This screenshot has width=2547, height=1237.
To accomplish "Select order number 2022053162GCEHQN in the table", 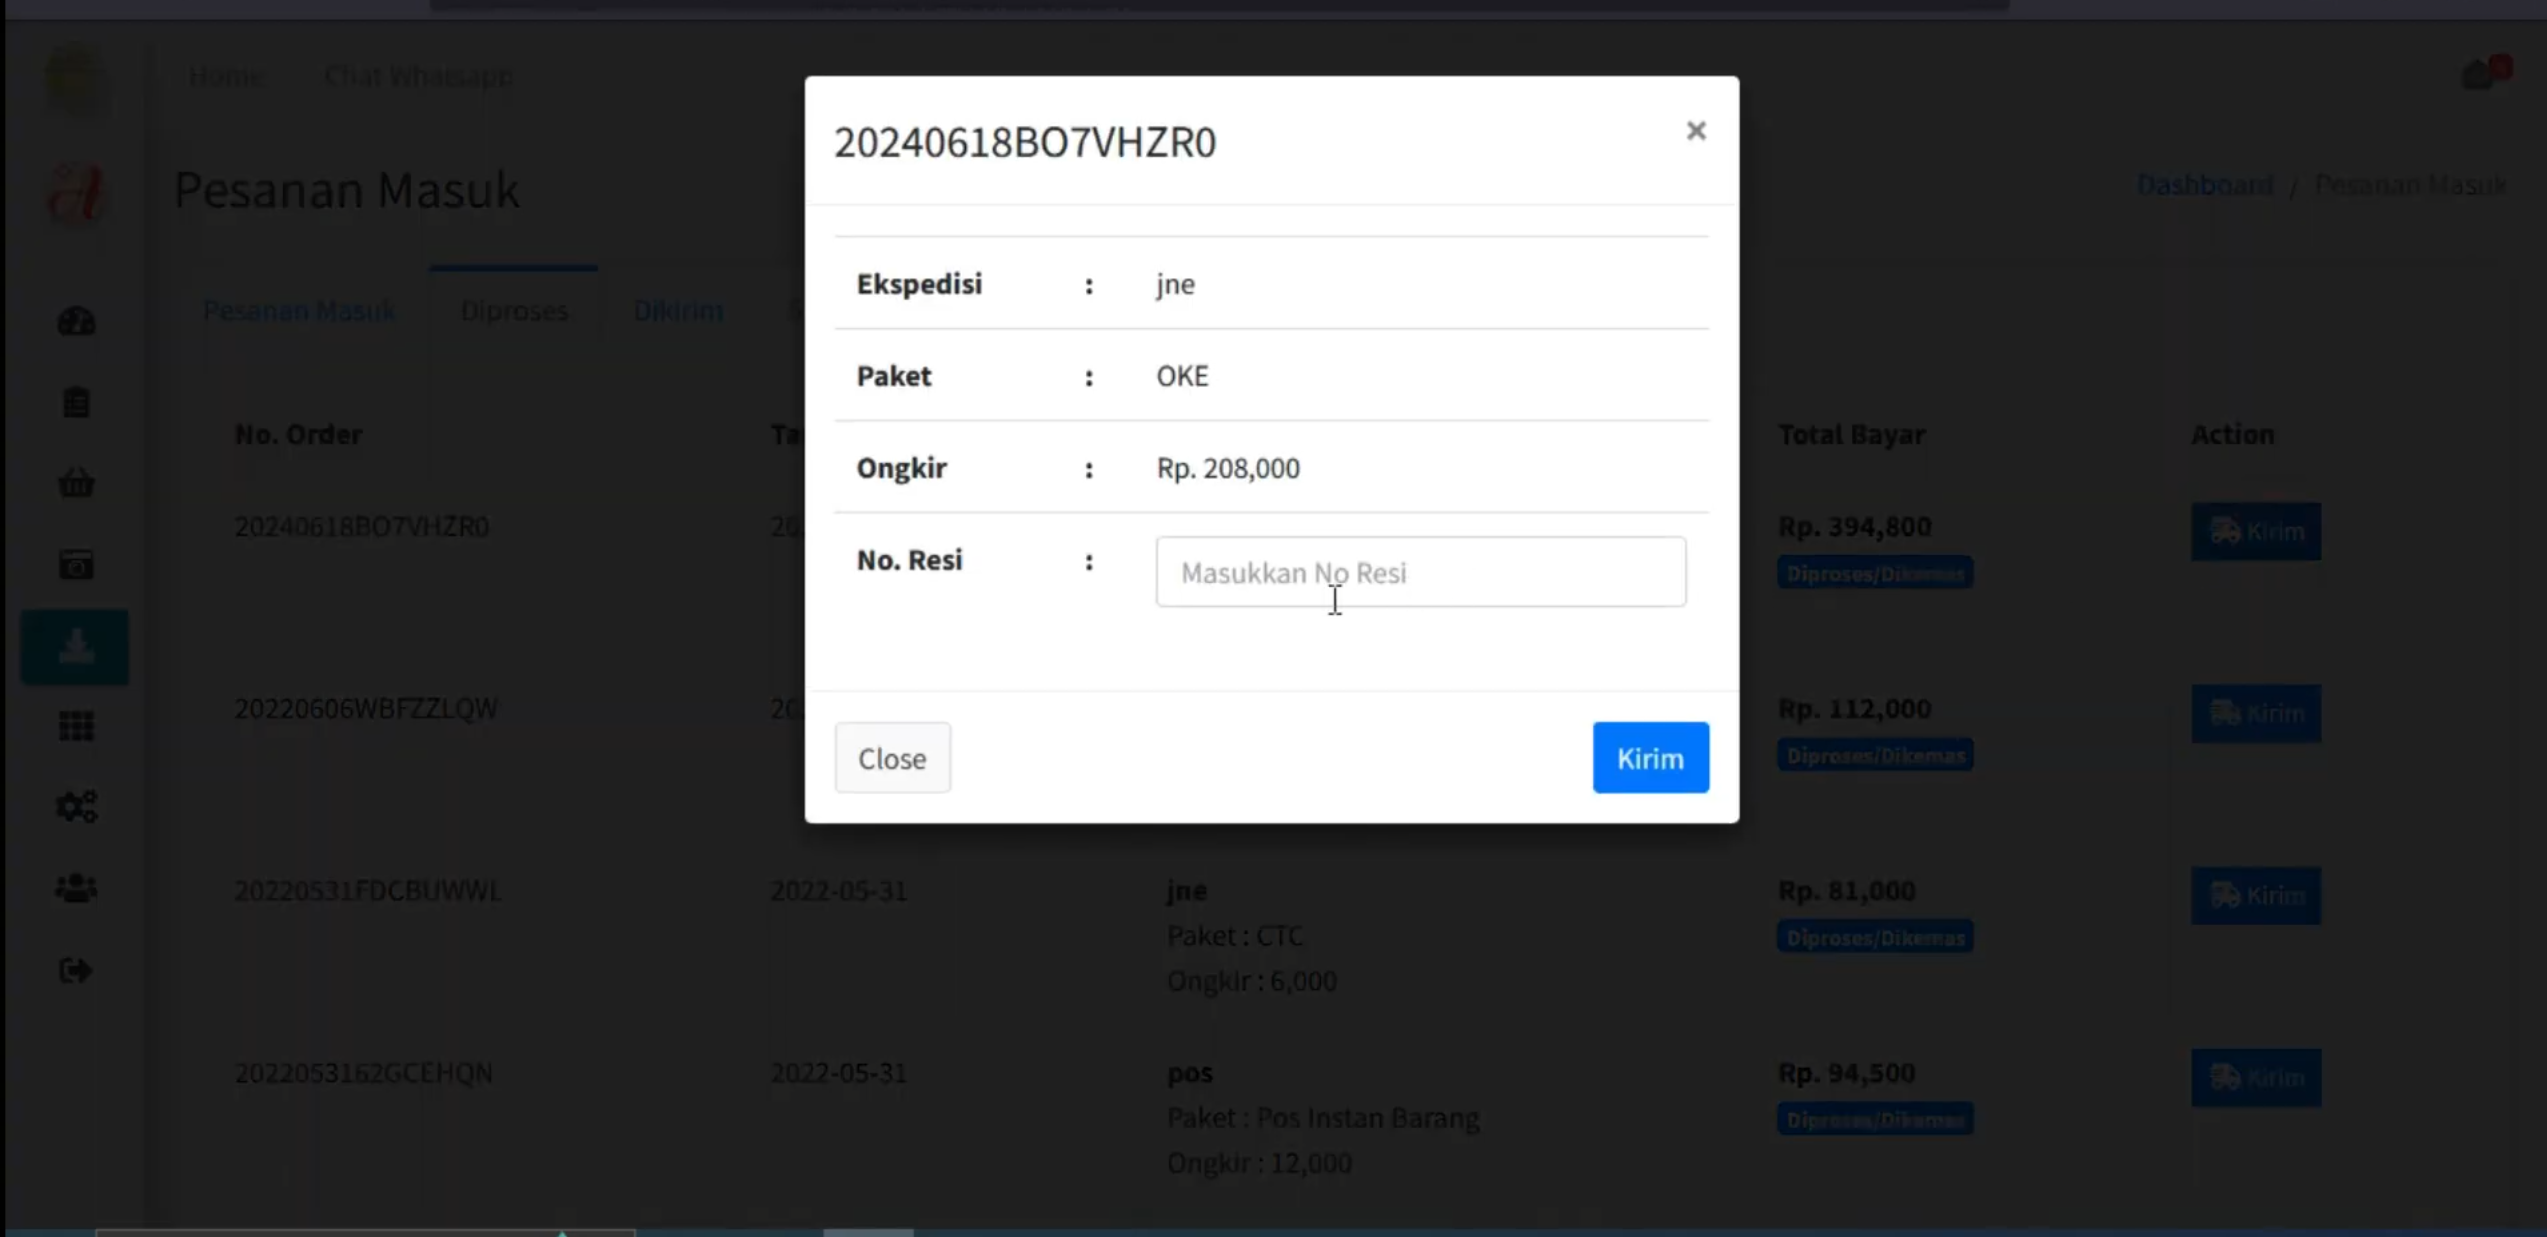I will [x=363, y=1072].
